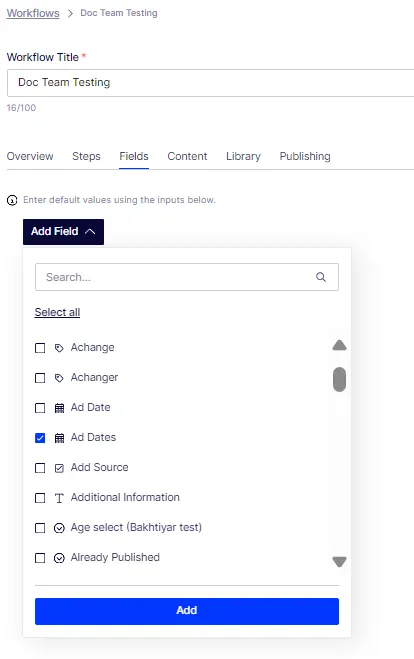Check the Achange field checkbox
This screenshot has width=414, height=659.
[x=40, y=348]
